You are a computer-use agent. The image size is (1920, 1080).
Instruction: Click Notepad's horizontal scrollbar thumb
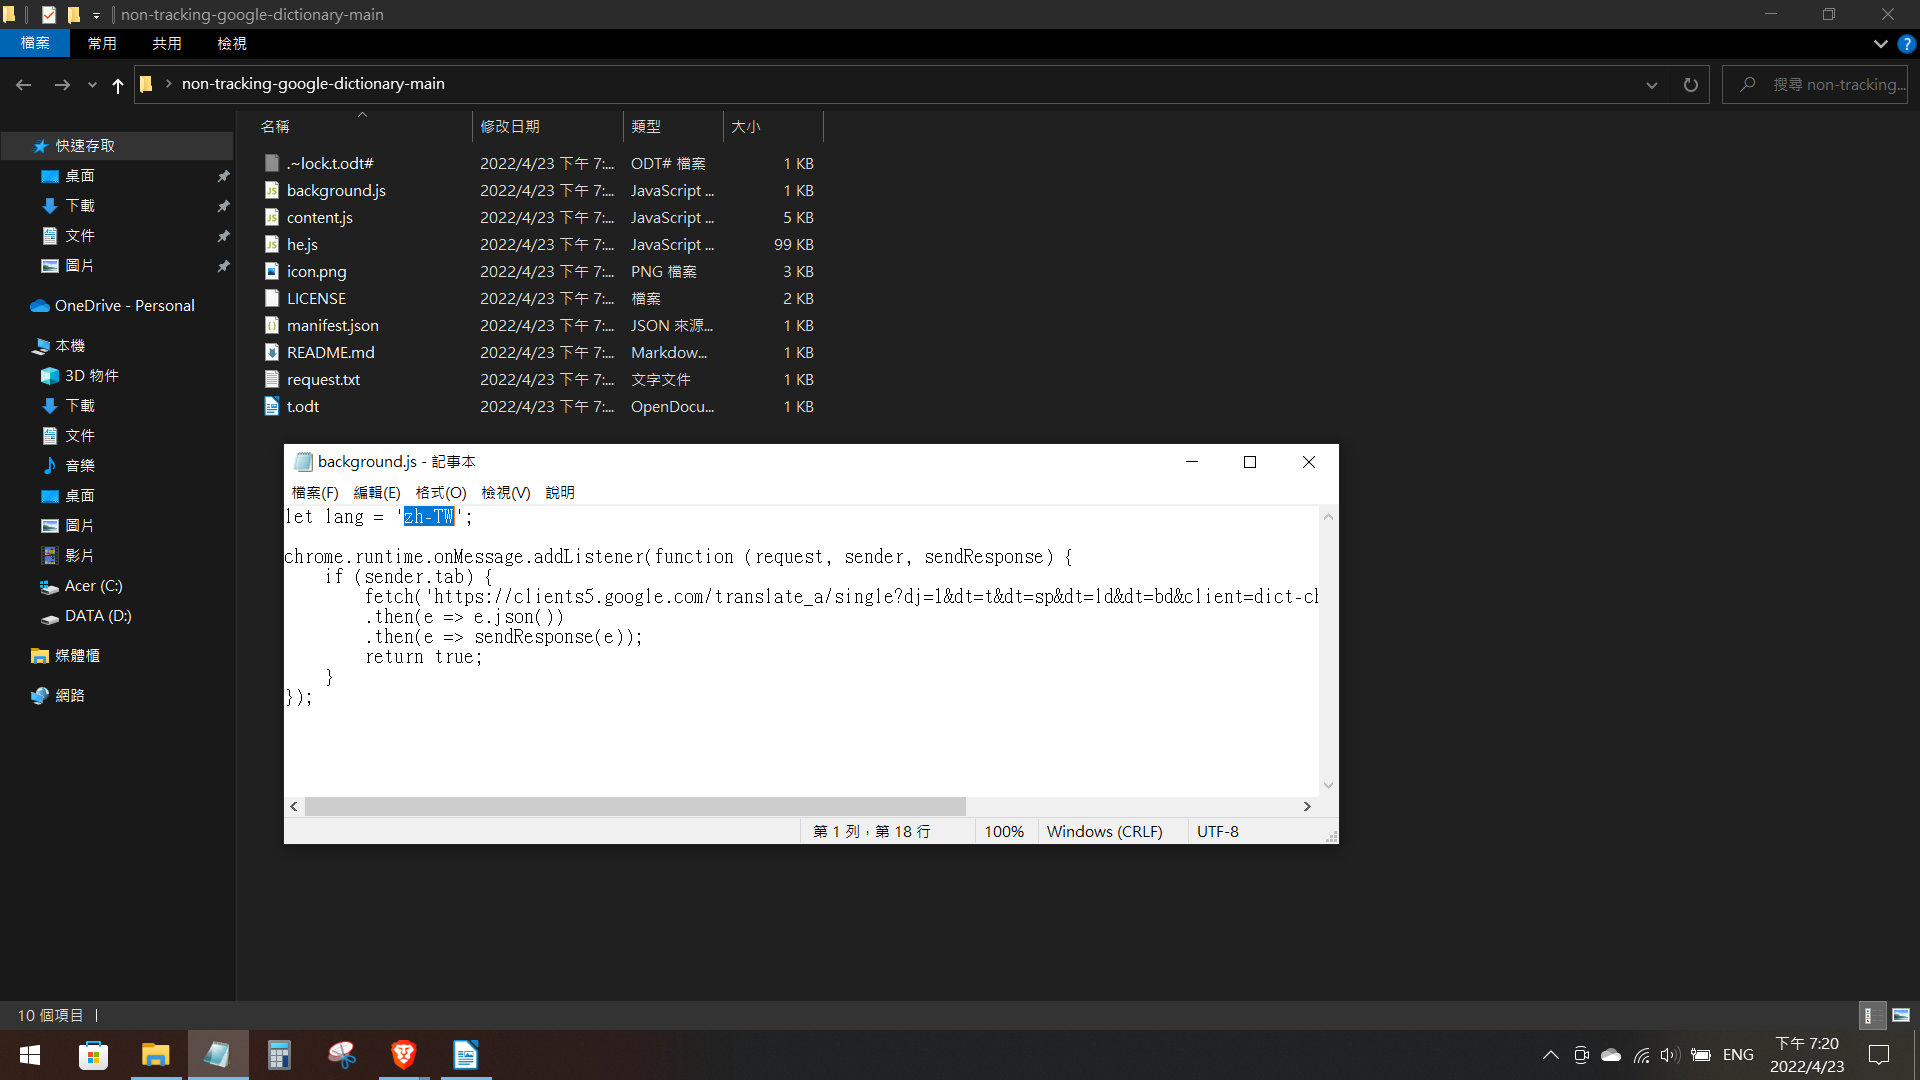(x=635, y=806)
